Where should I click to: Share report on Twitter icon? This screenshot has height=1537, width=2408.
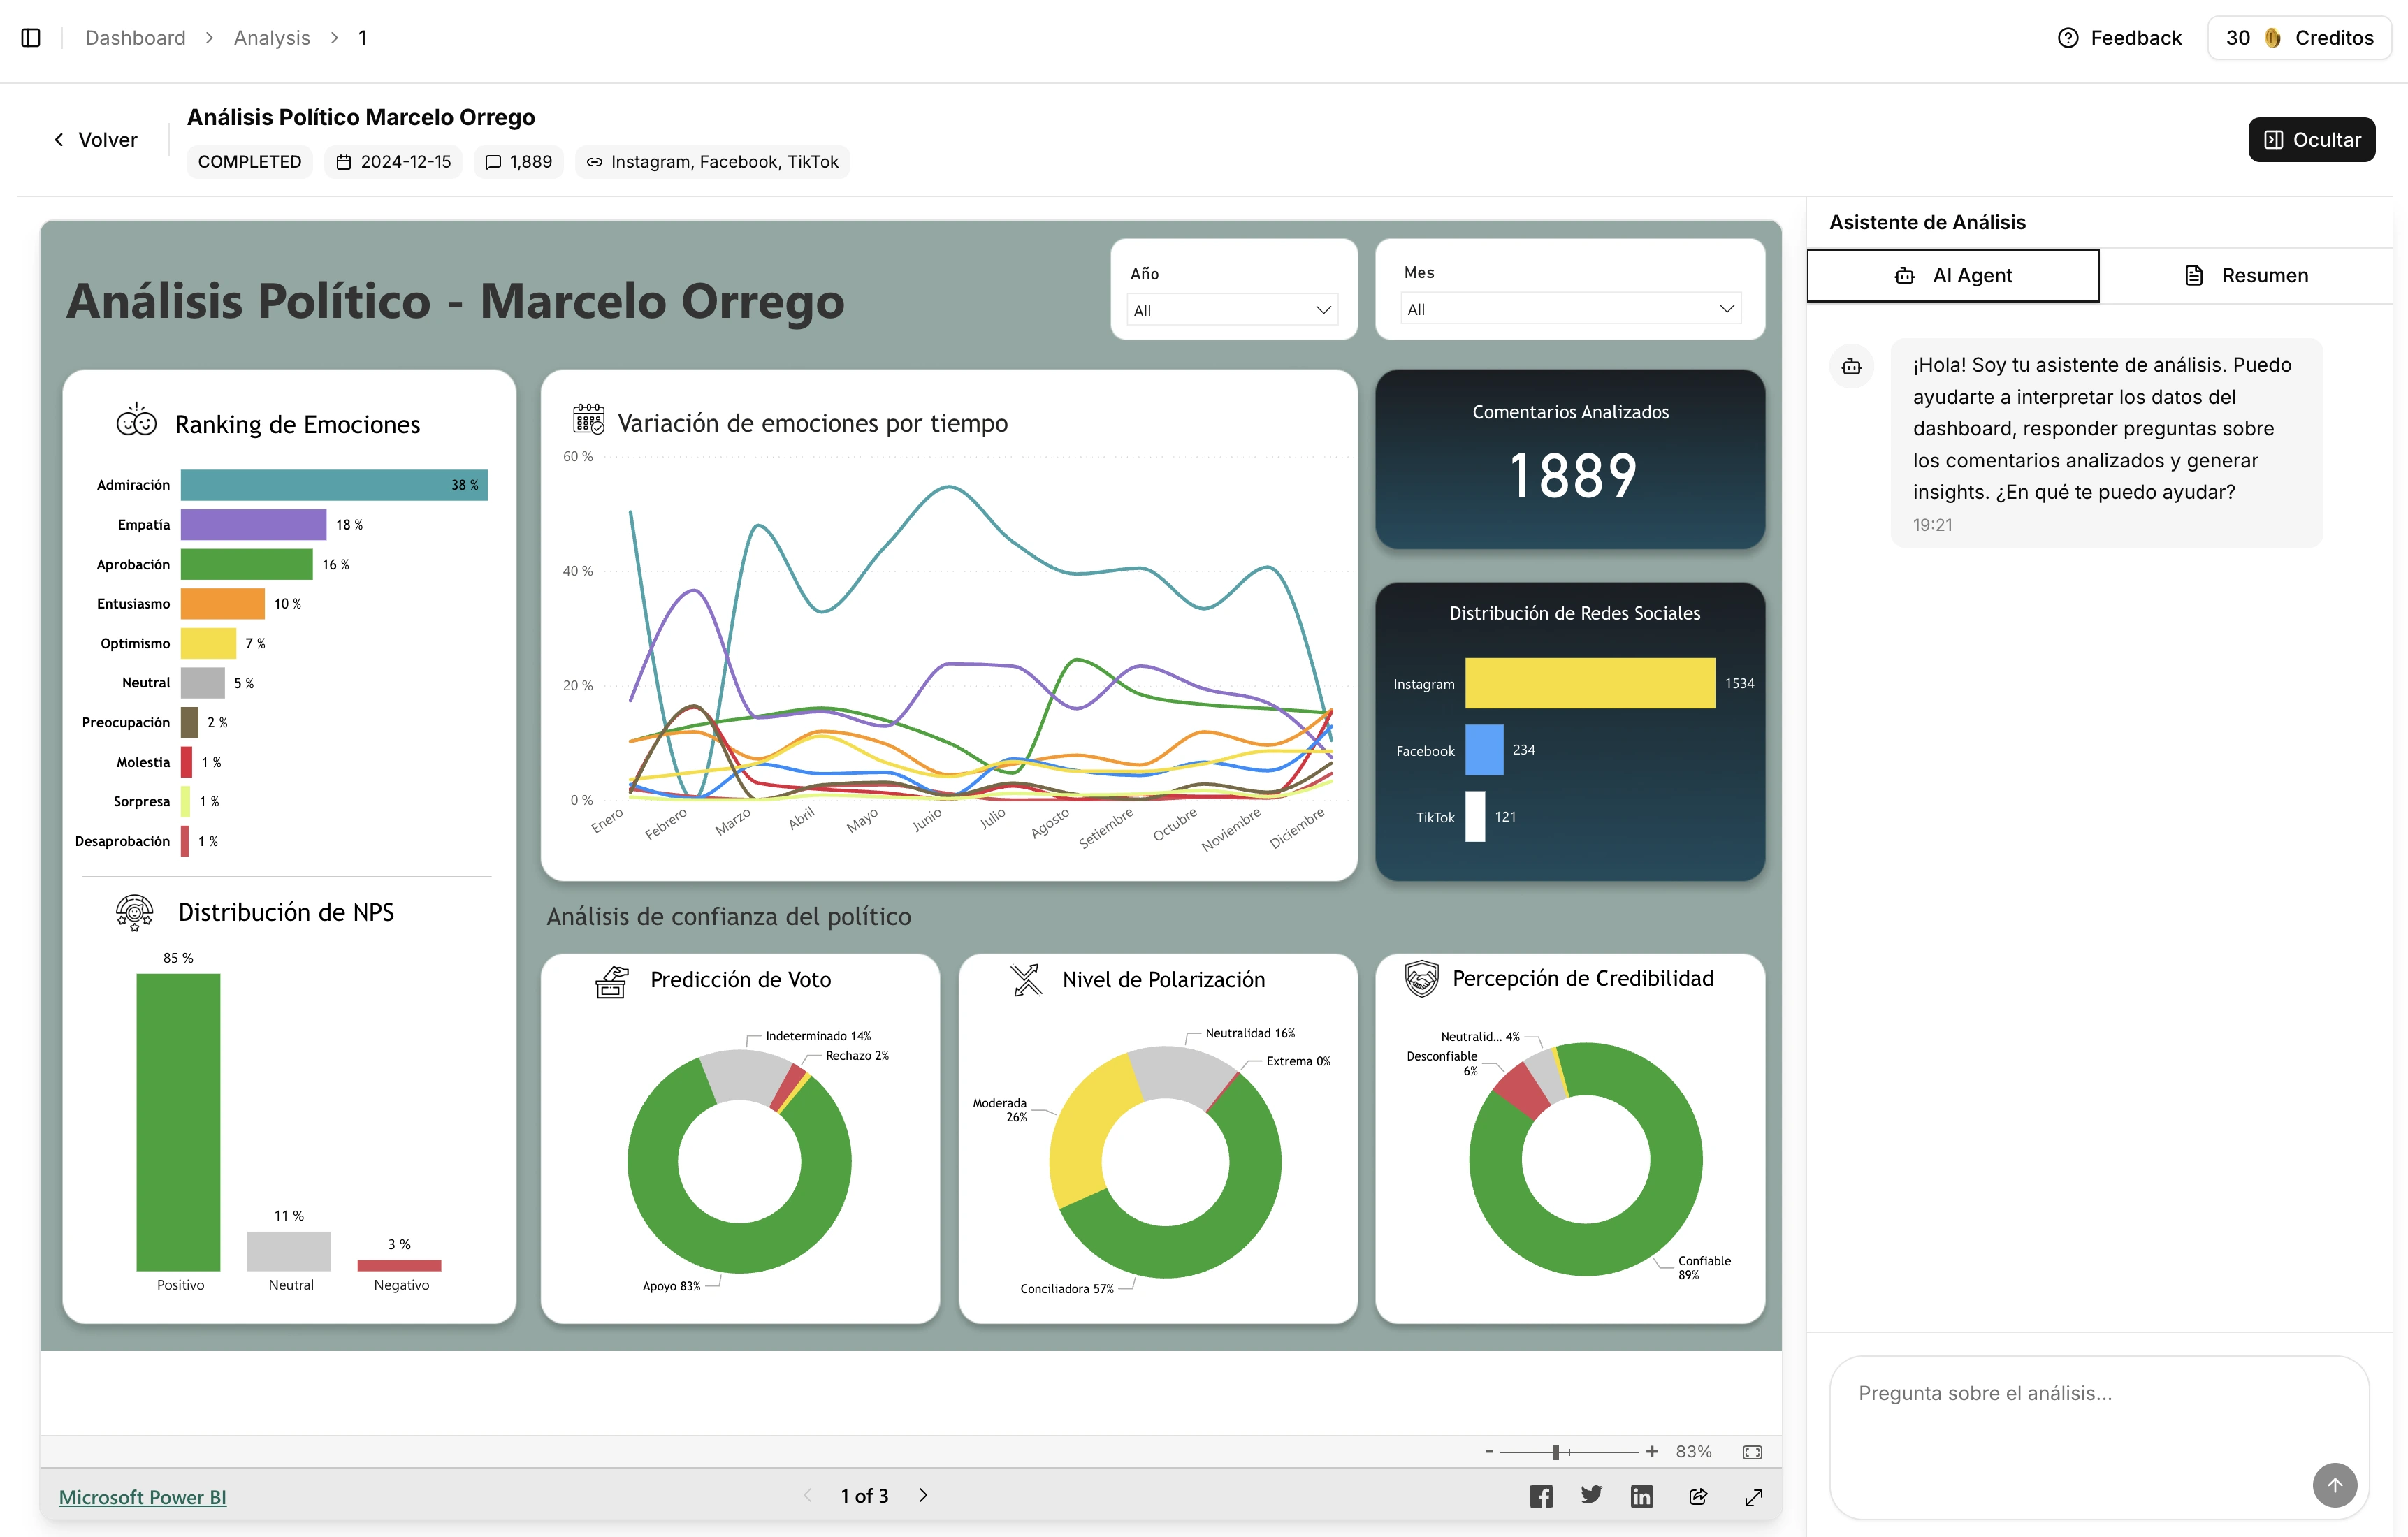click(x=1591, y=1495)
